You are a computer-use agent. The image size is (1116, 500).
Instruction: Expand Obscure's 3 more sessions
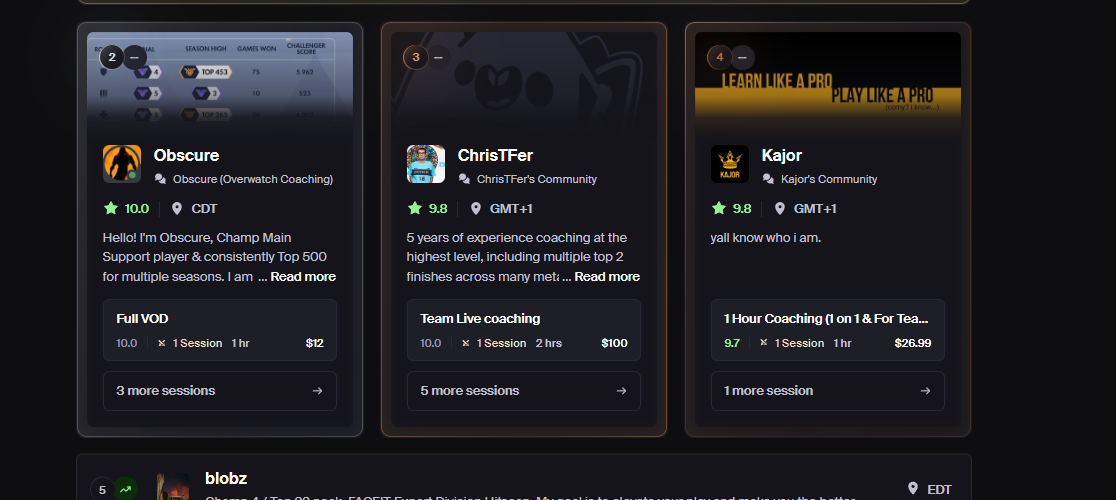pyautogui.click(x=220, y=390)
